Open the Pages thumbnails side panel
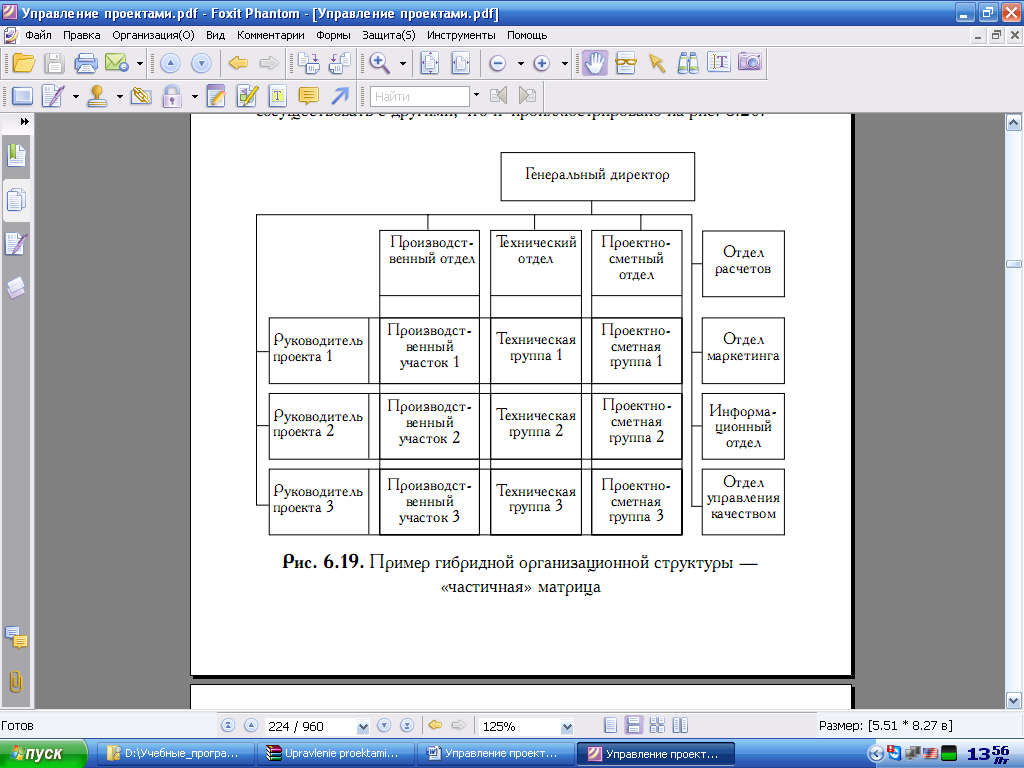The width and height of the screenshot is (1024, 768). (16, 200)
